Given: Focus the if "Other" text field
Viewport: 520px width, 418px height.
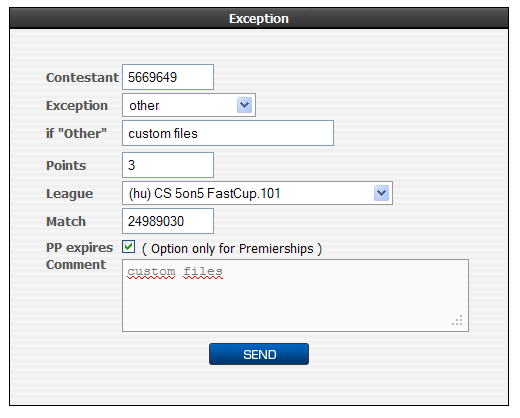Looking at the screenshot, I should (228, 133).
